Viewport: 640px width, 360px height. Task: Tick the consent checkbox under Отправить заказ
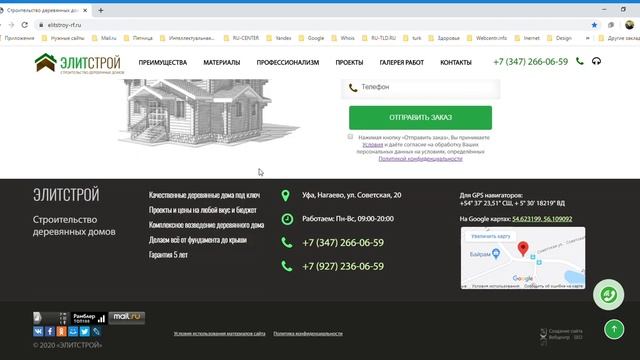coord(350,136)
